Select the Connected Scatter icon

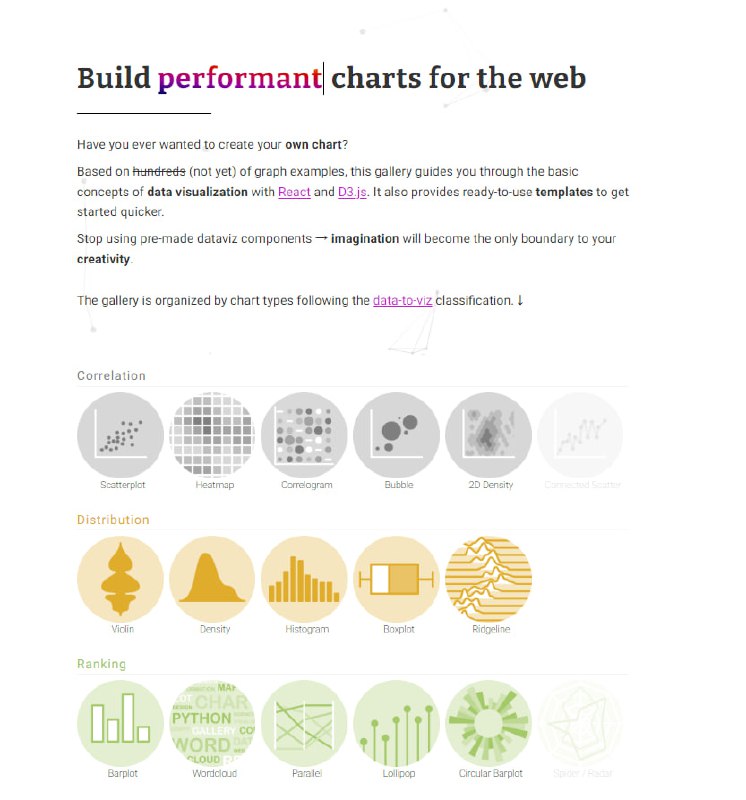[581, 432]
